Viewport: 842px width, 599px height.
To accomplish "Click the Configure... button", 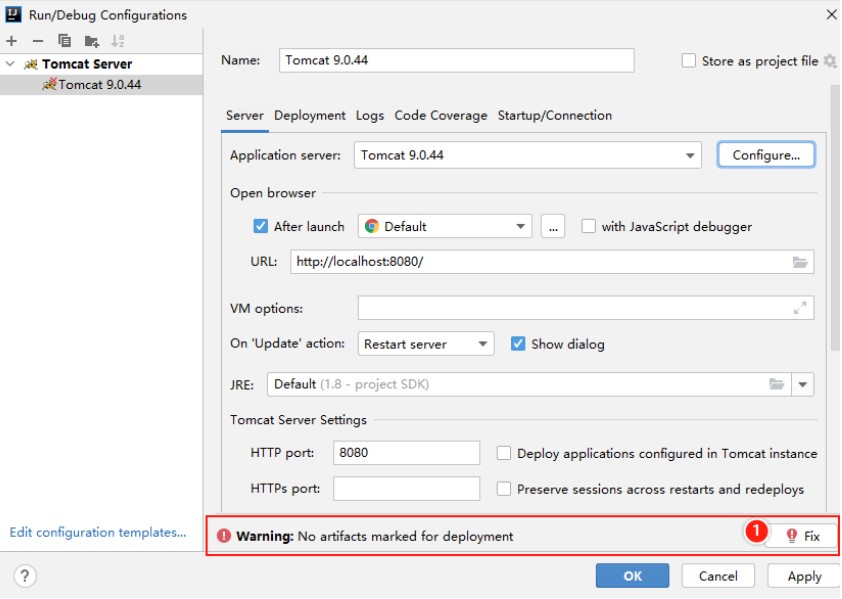I will point(766,155).
